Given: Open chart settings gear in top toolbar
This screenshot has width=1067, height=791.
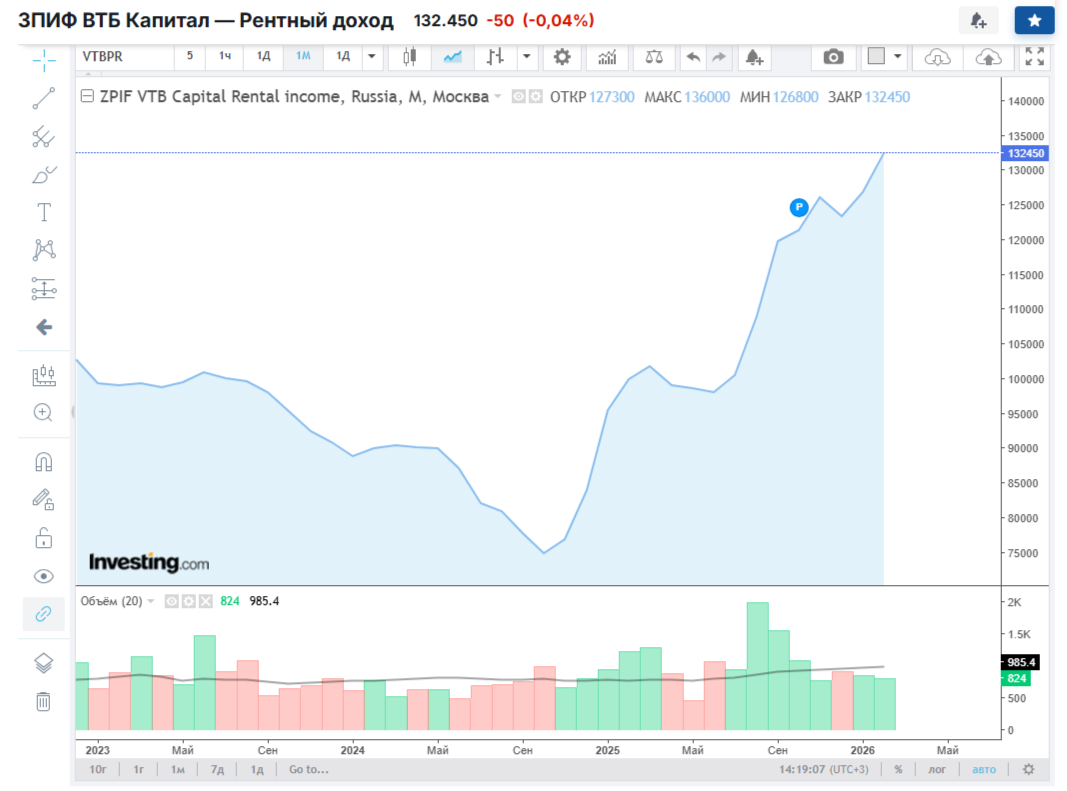Looking at the screenshot, I should click(x=562, y=57).
